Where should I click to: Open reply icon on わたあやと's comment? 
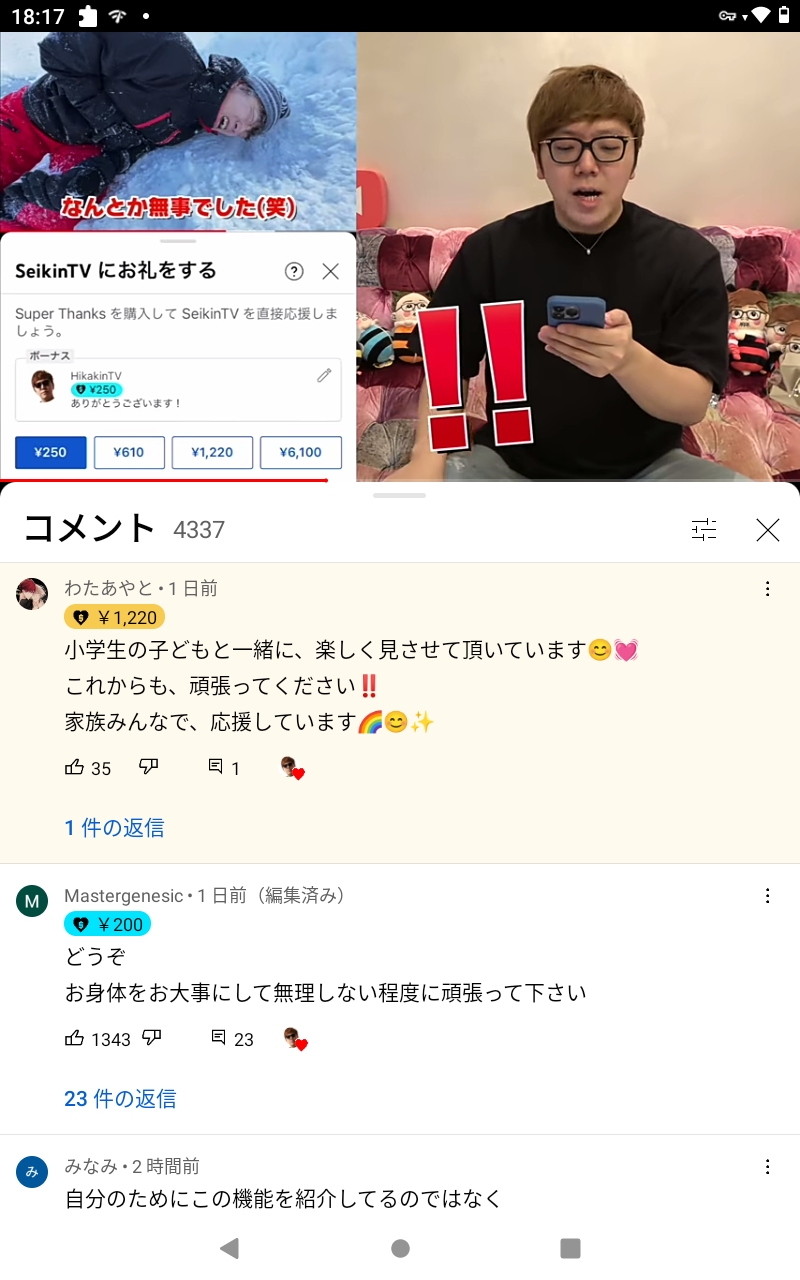point(215,767)
